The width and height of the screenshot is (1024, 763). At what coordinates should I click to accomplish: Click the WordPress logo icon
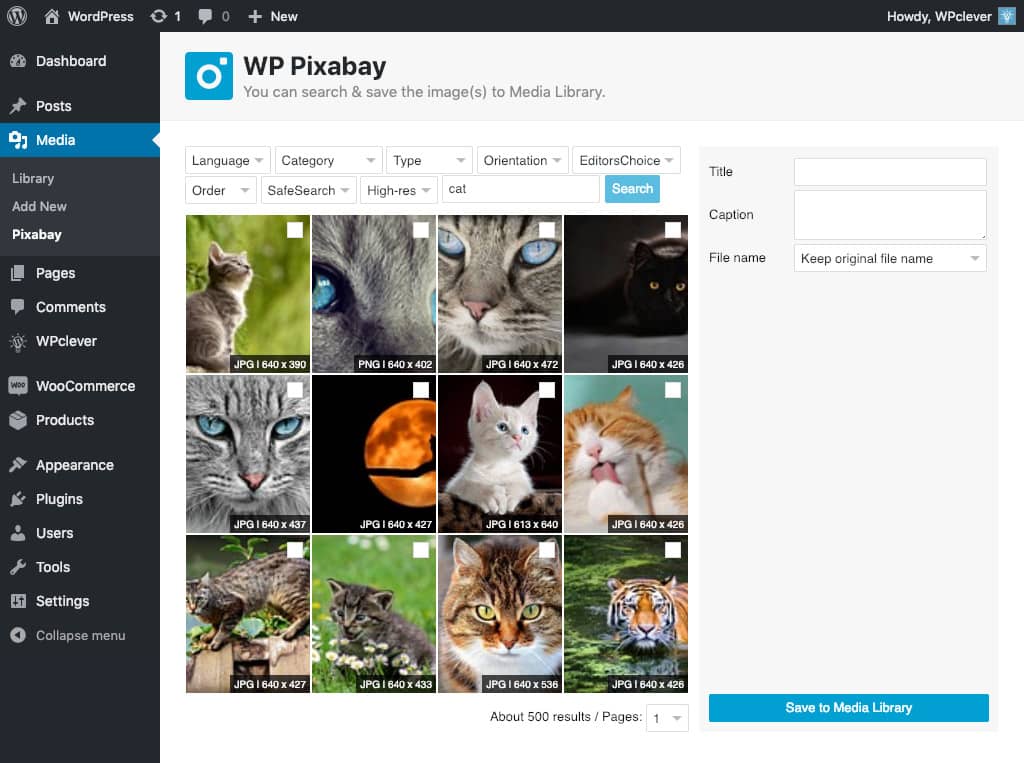coord(17,16)
